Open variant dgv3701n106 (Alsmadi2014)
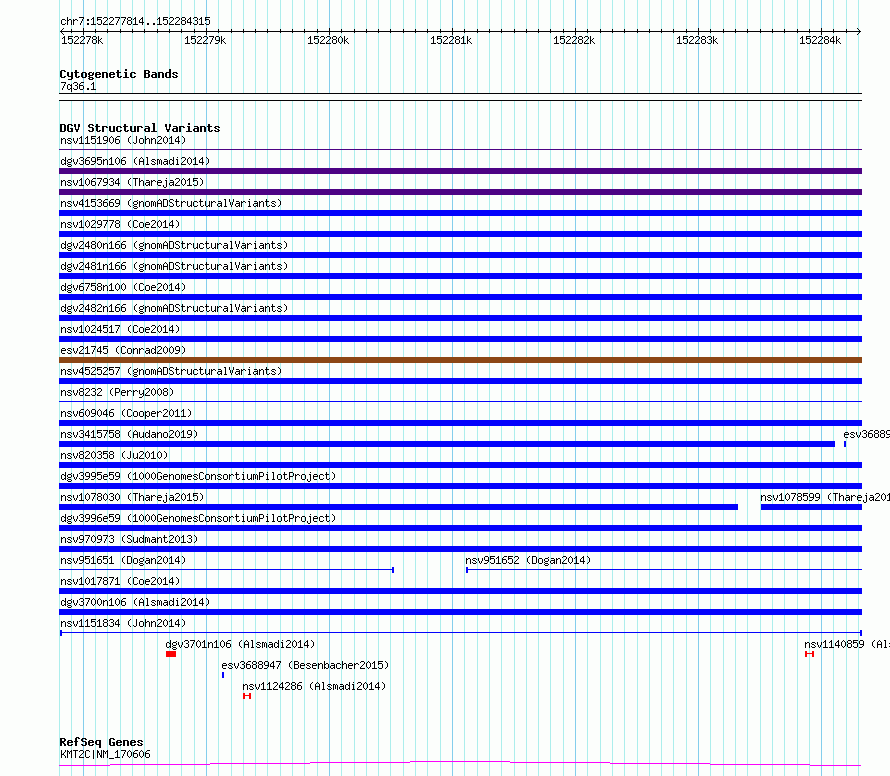890x776 pixels. (x=240, y=644)
